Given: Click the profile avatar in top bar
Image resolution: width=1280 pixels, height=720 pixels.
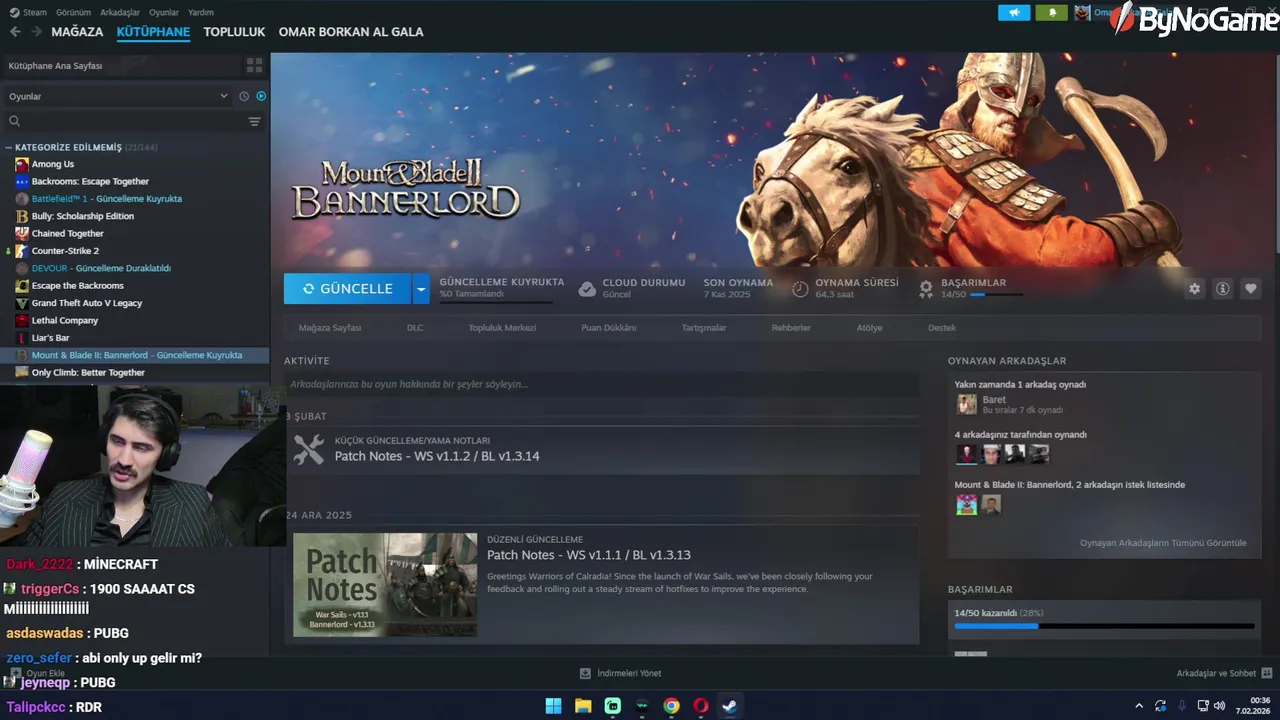Looking at the screenshot, I should point(1082,13).
